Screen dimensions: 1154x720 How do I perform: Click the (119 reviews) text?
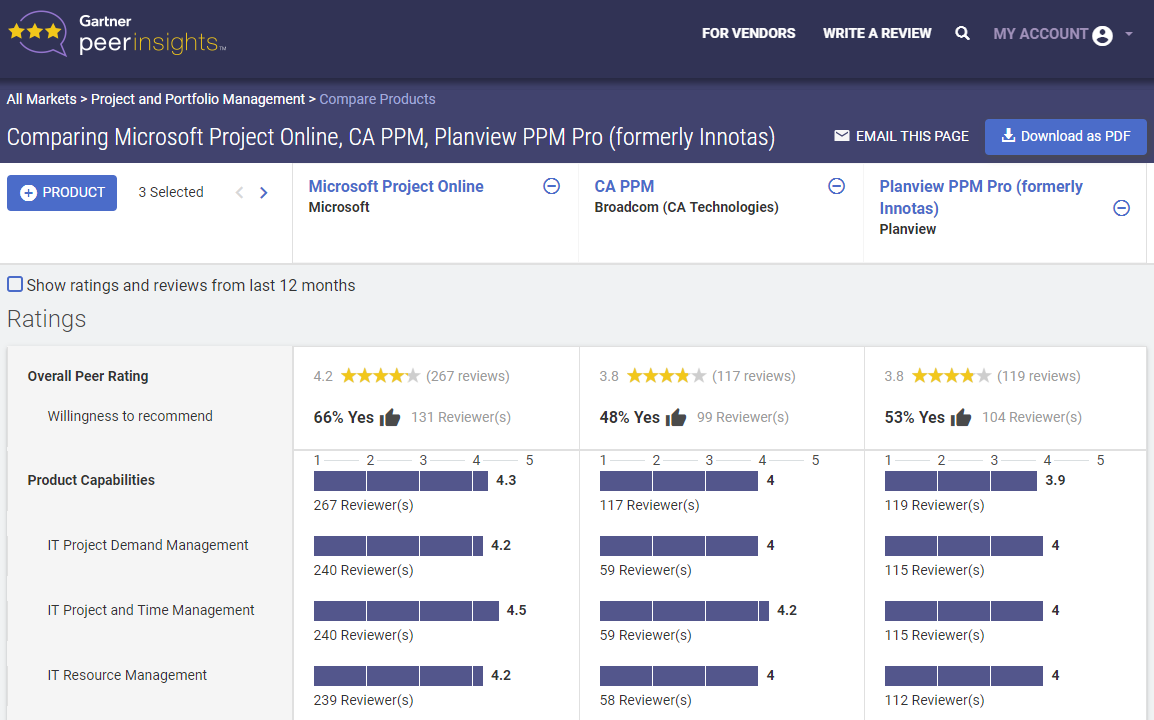[x=1038, y=376]
